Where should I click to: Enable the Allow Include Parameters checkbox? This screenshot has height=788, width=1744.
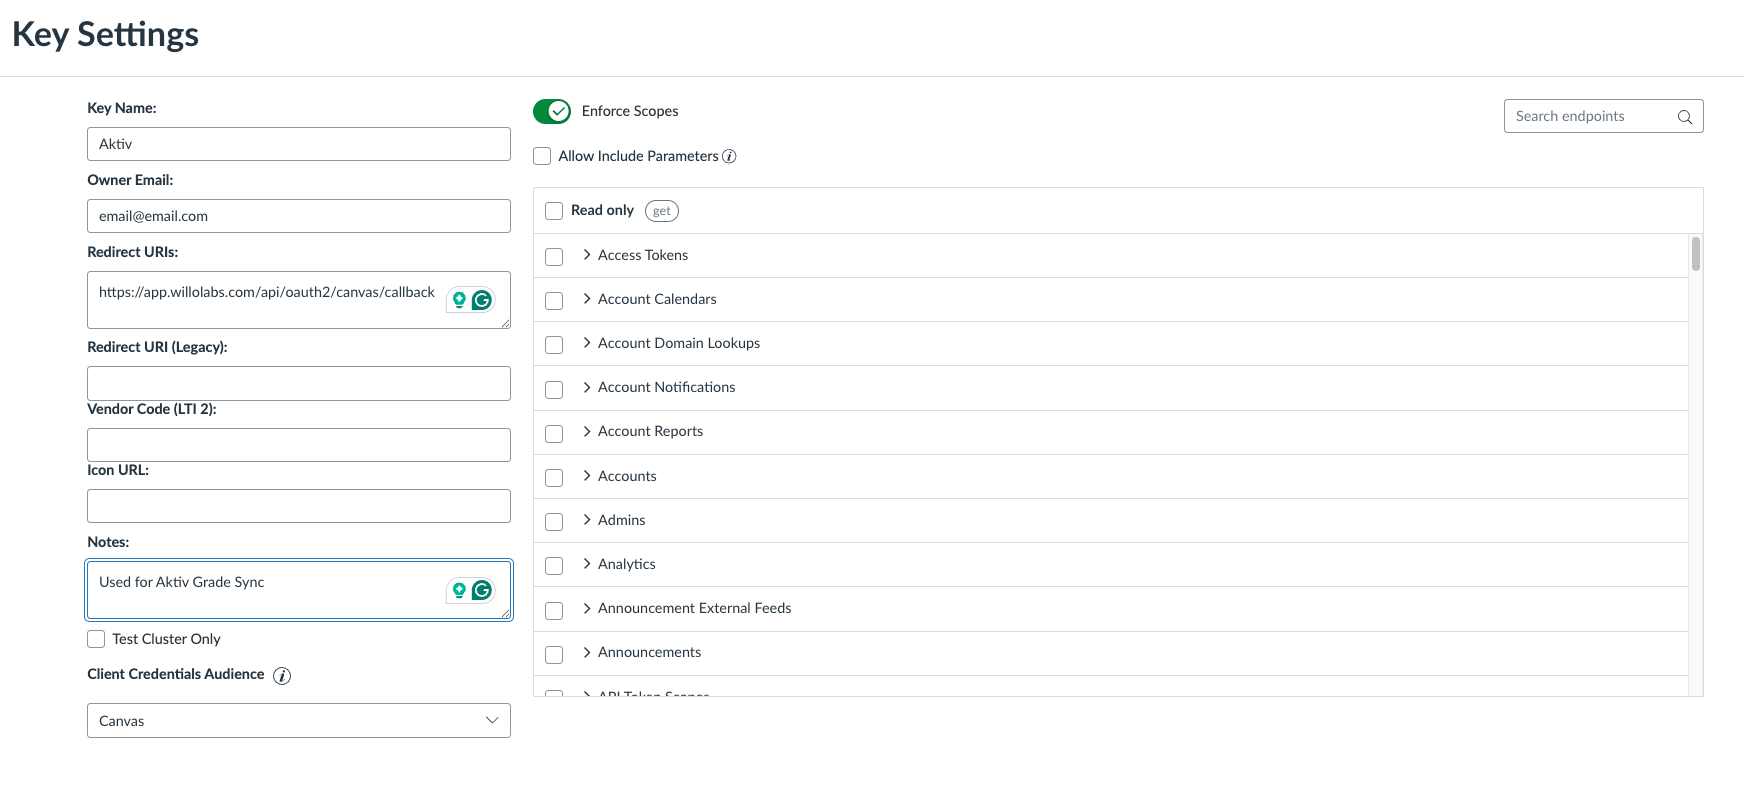[542, 156]
